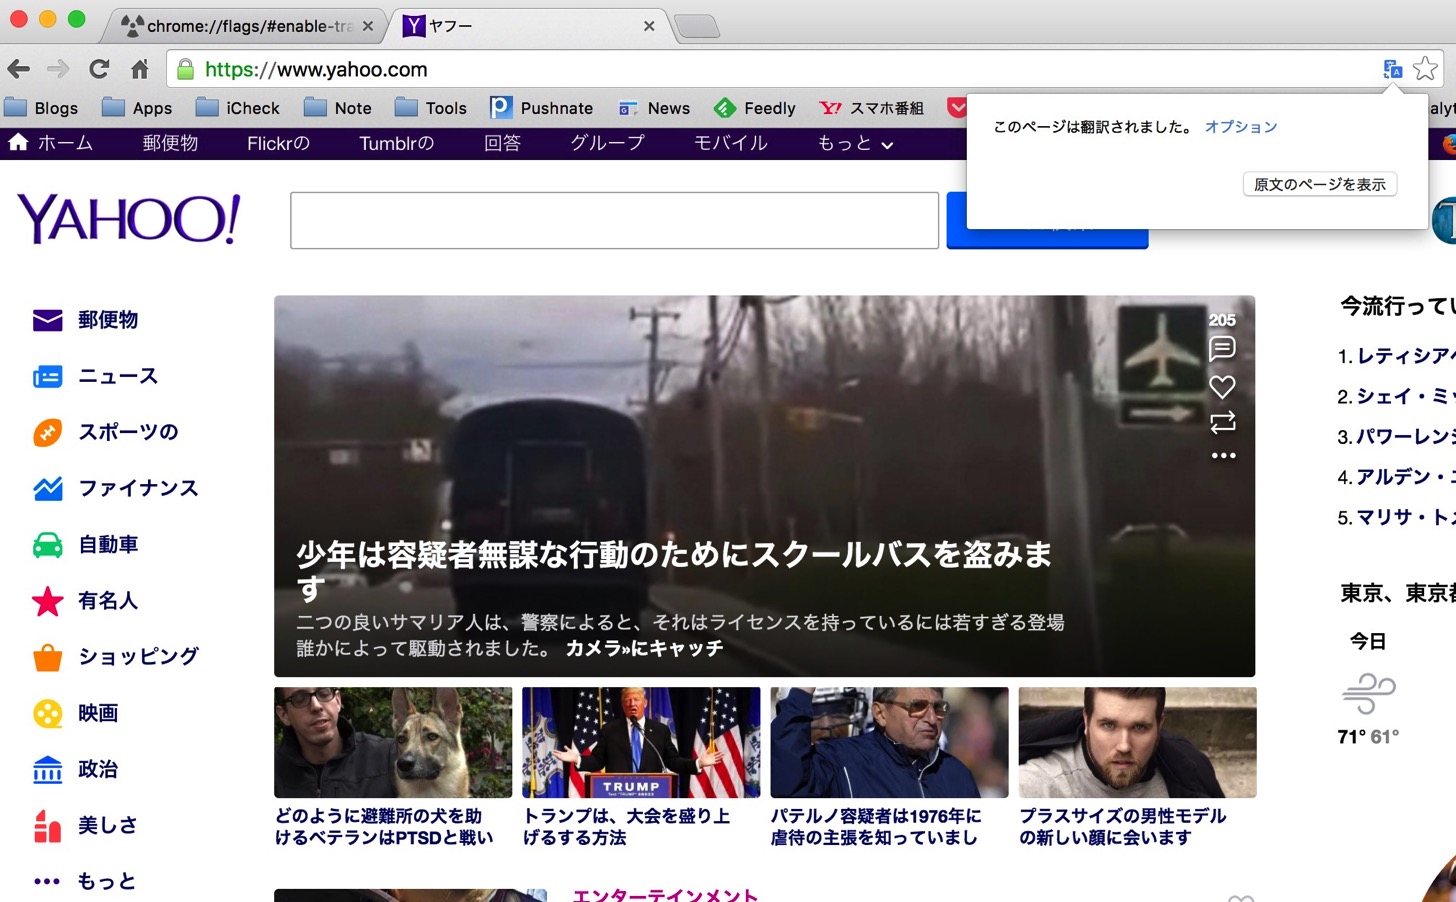Open the 有名人 star icon
1456x902 pixels.
pyautogui.click(x=47, y=601)
